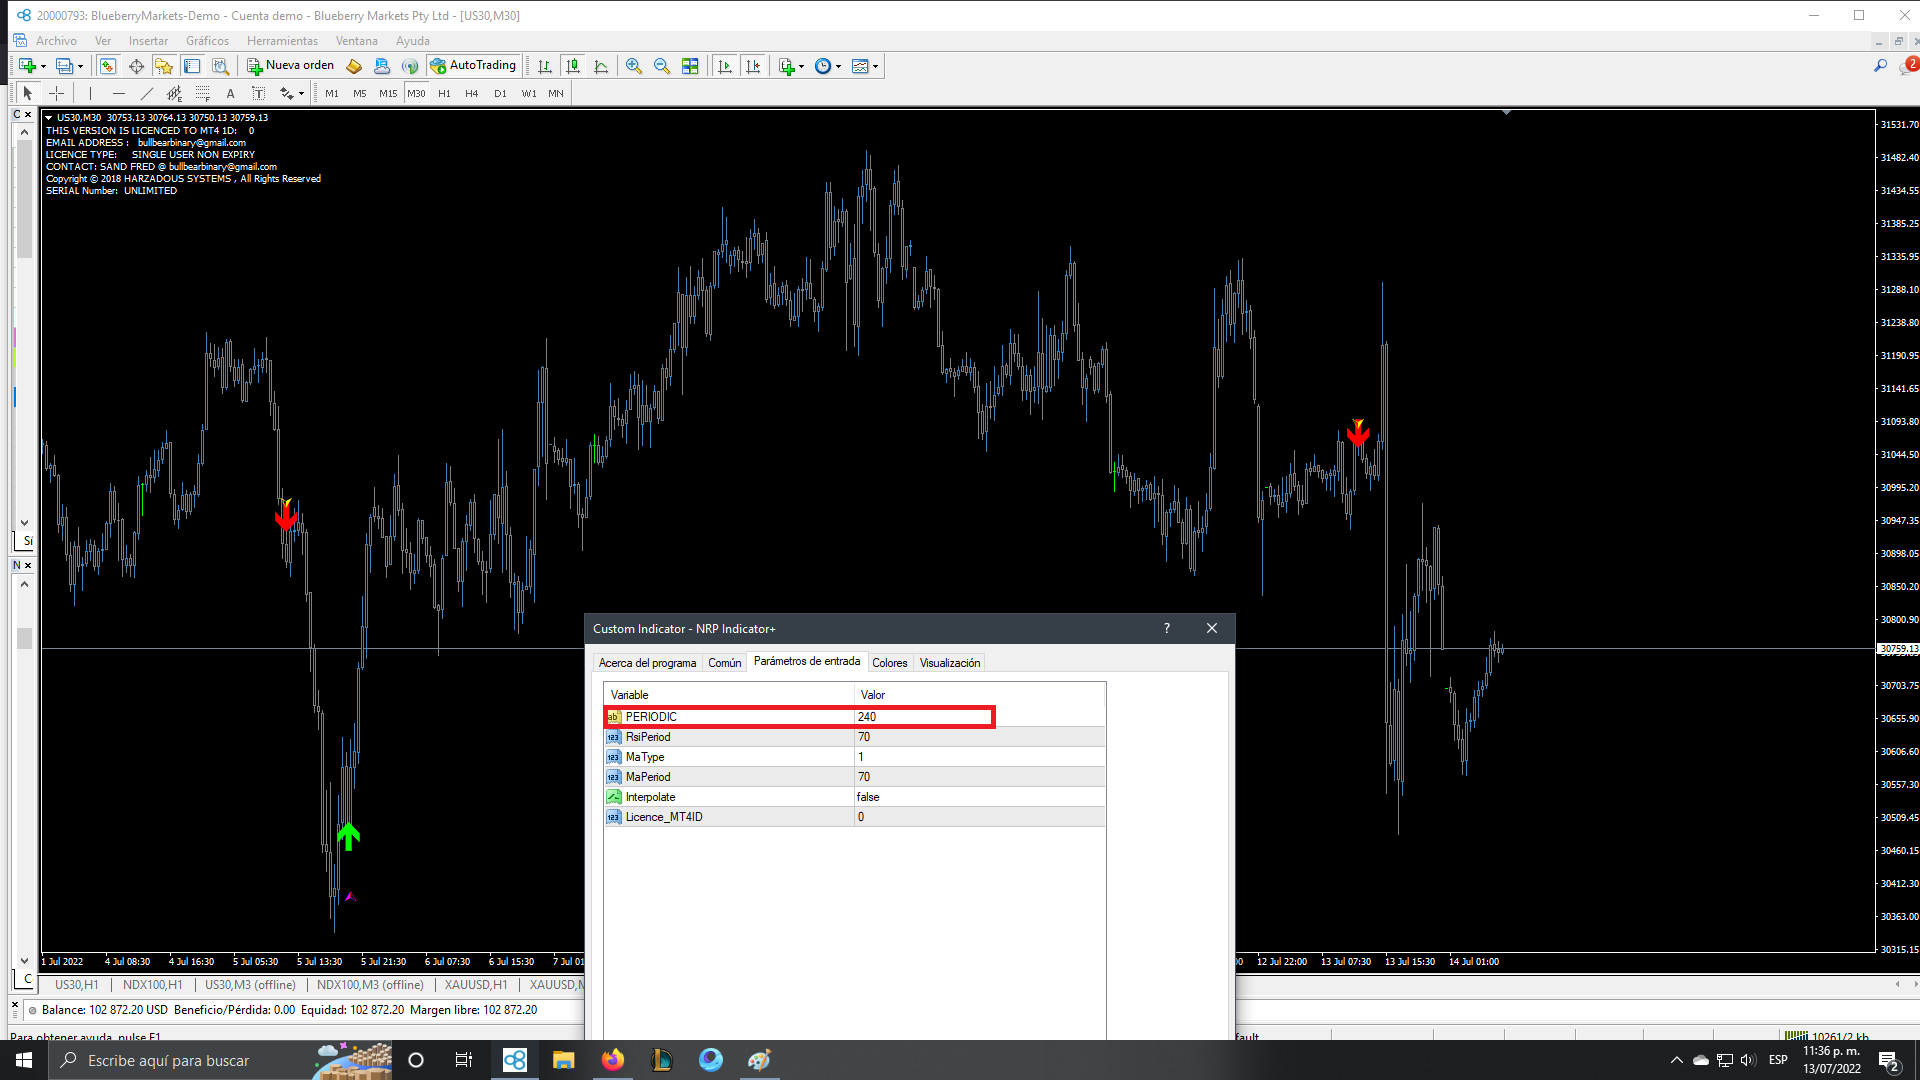
Task: Zoom in on the chart
Action: point(634,66)
